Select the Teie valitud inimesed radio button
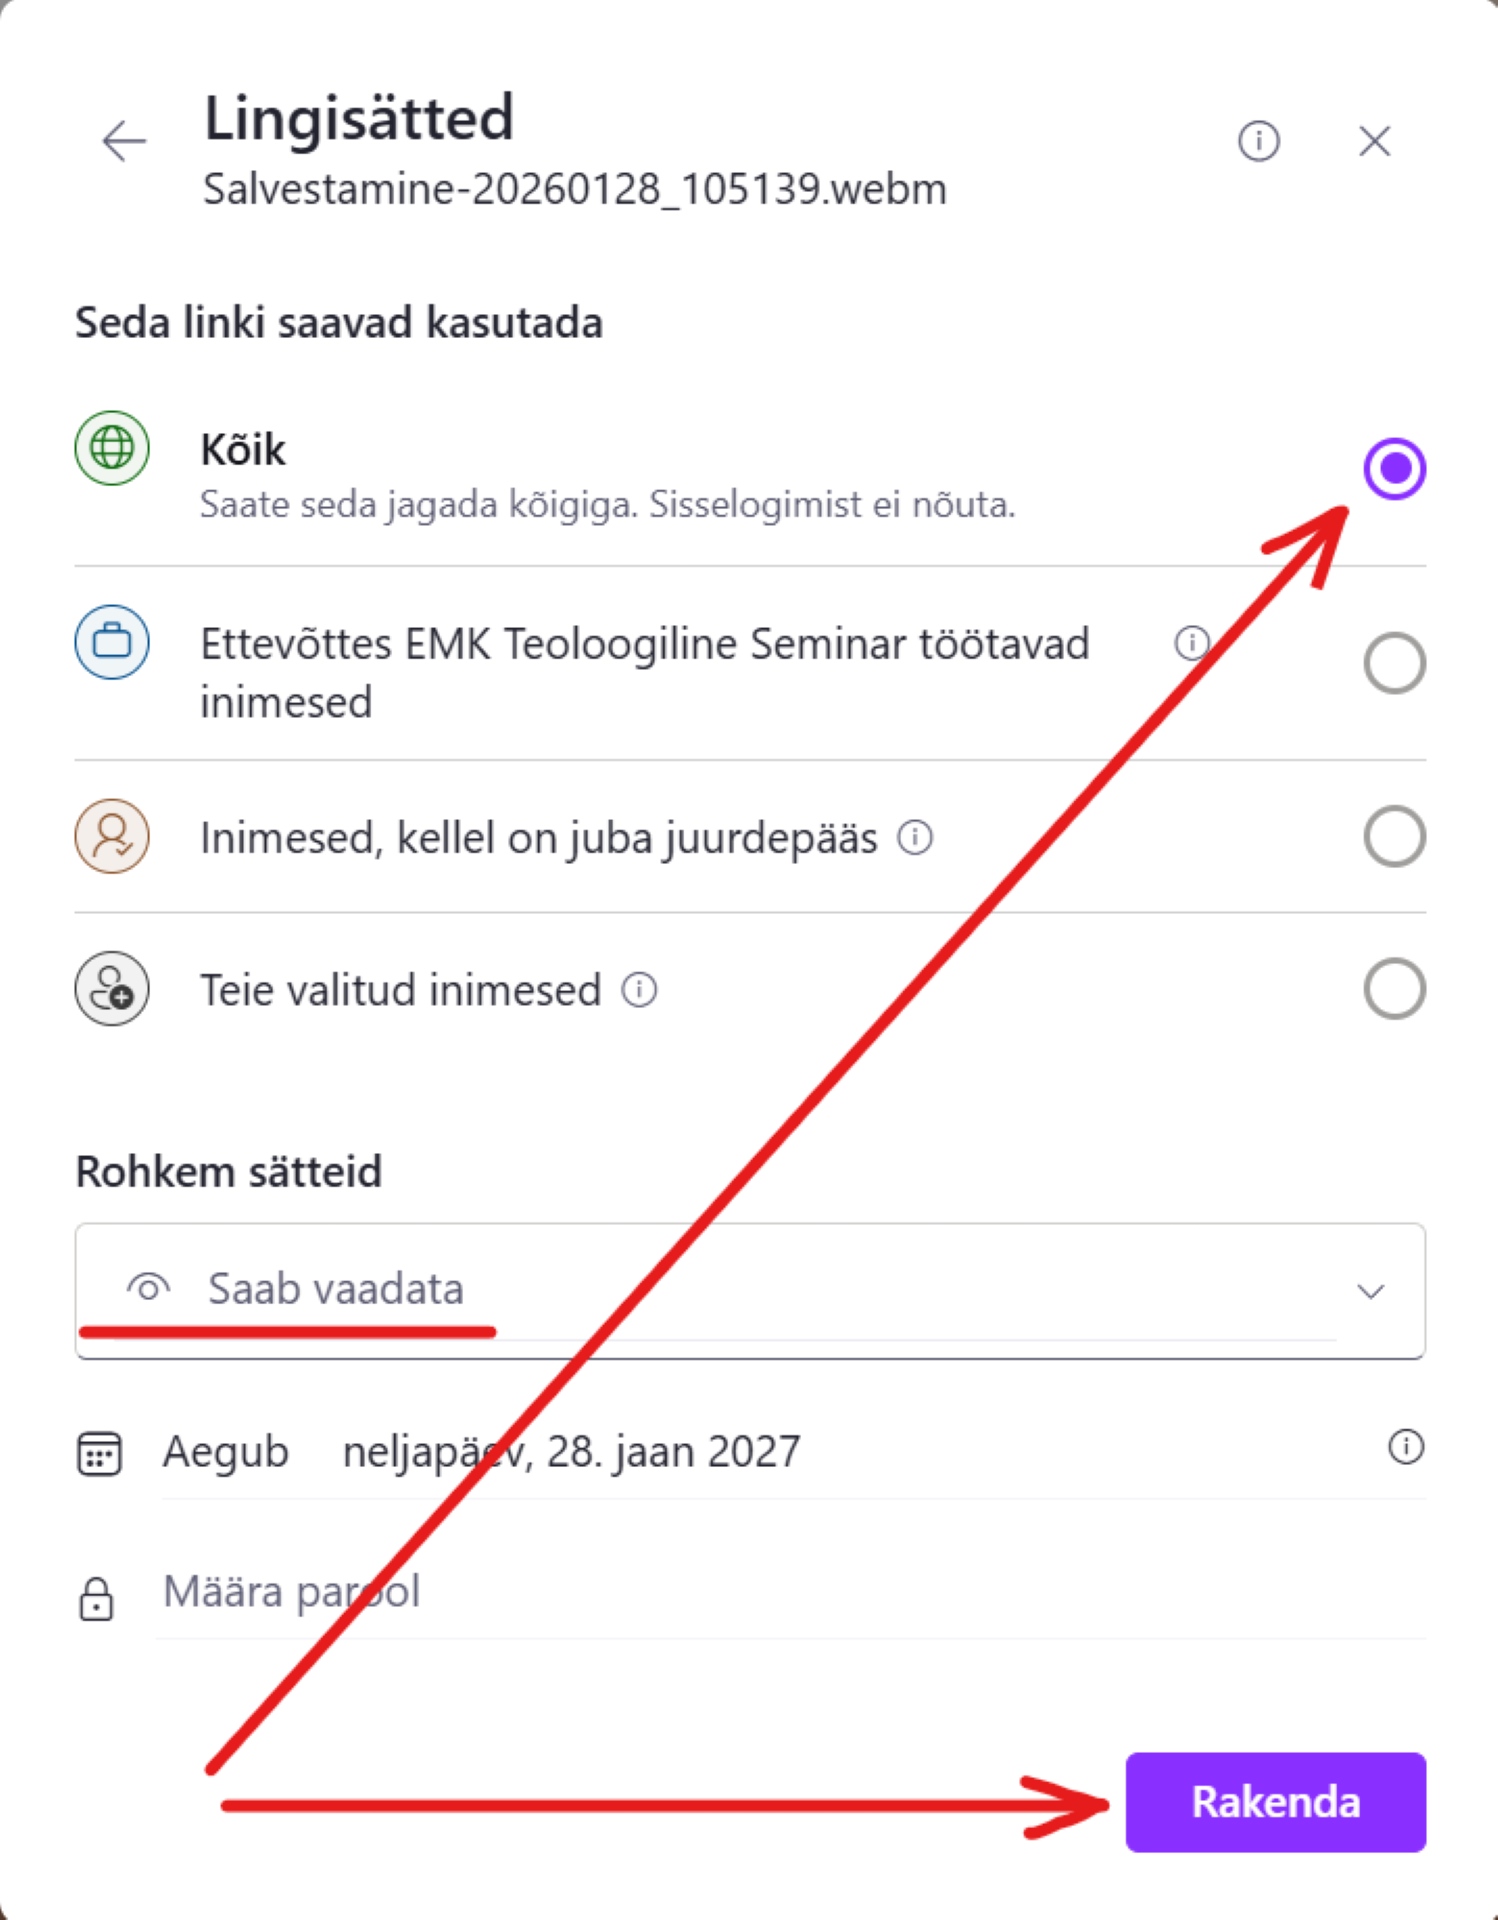Screen dimensions: 1498x1920 (1394, 989)
